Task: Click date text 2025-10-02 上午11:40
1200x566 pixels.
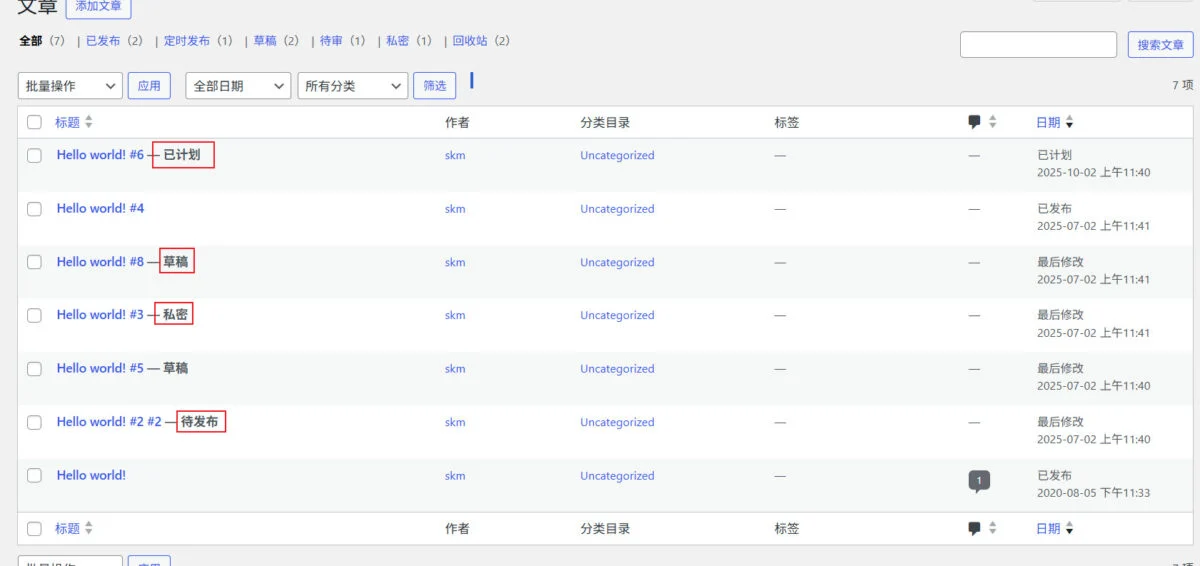Action: 1093,173
